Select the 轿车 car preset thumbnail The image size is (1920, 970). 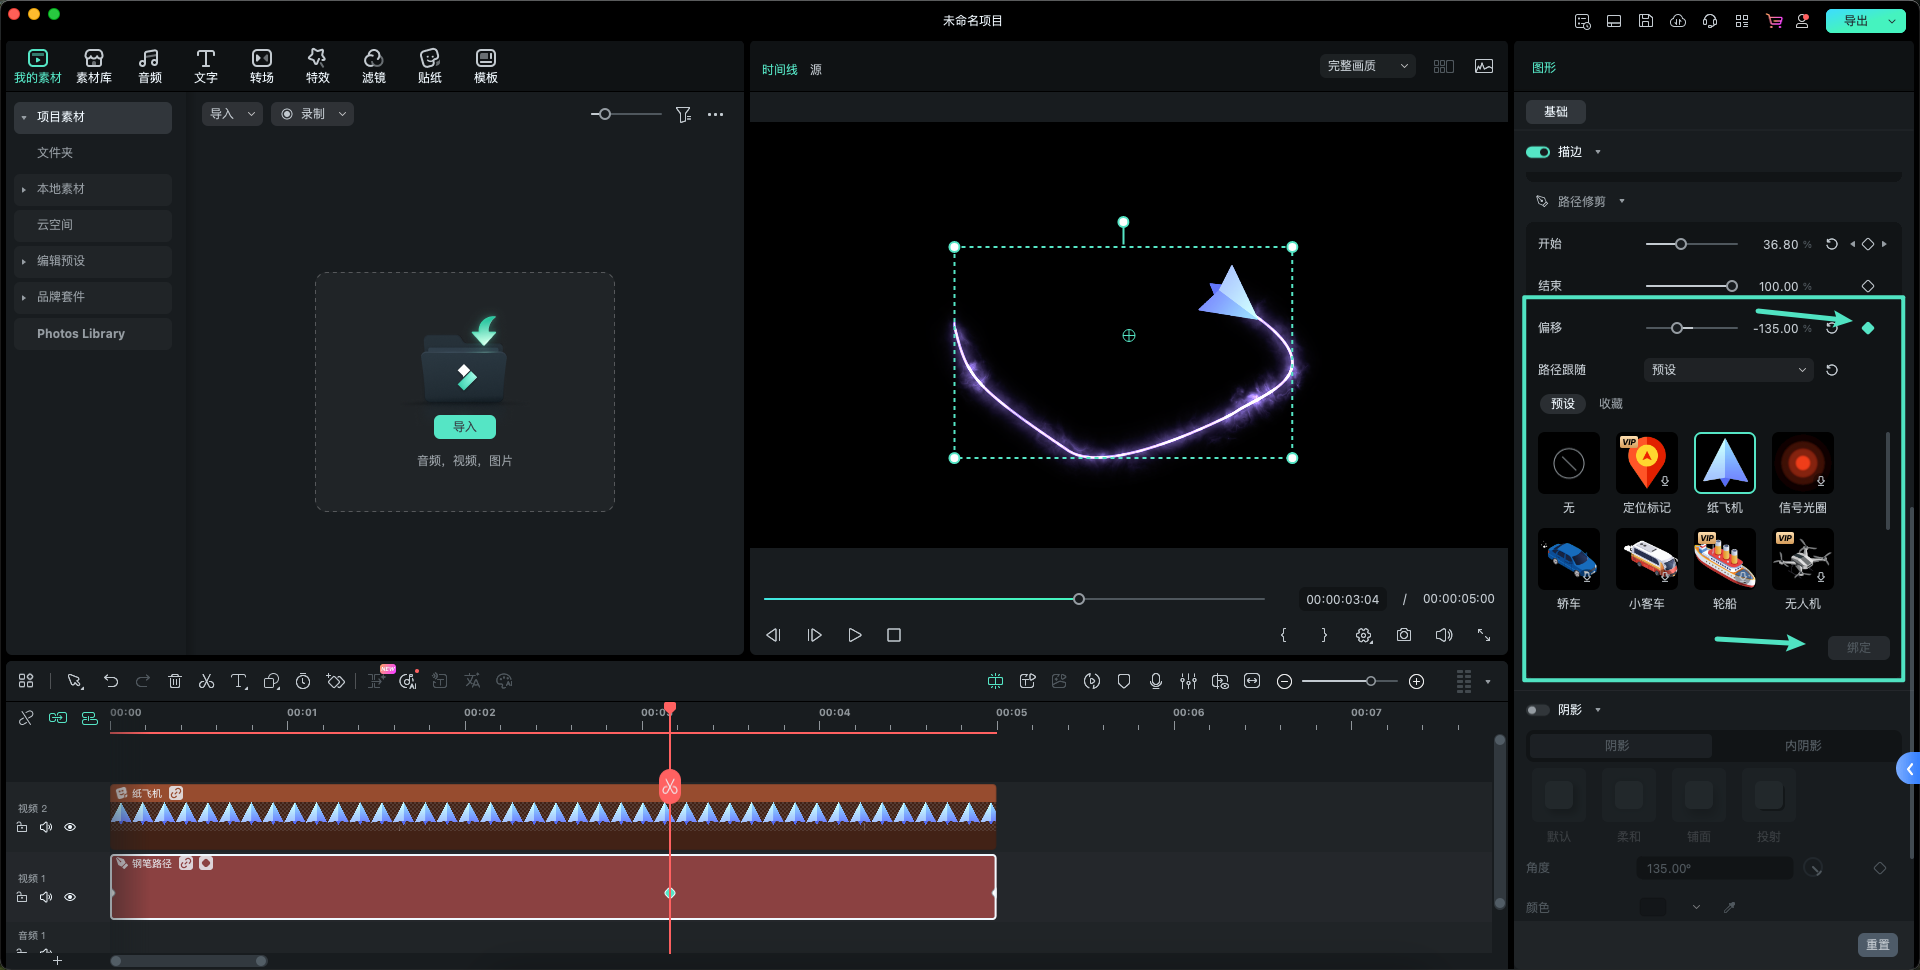point(1568,561)
